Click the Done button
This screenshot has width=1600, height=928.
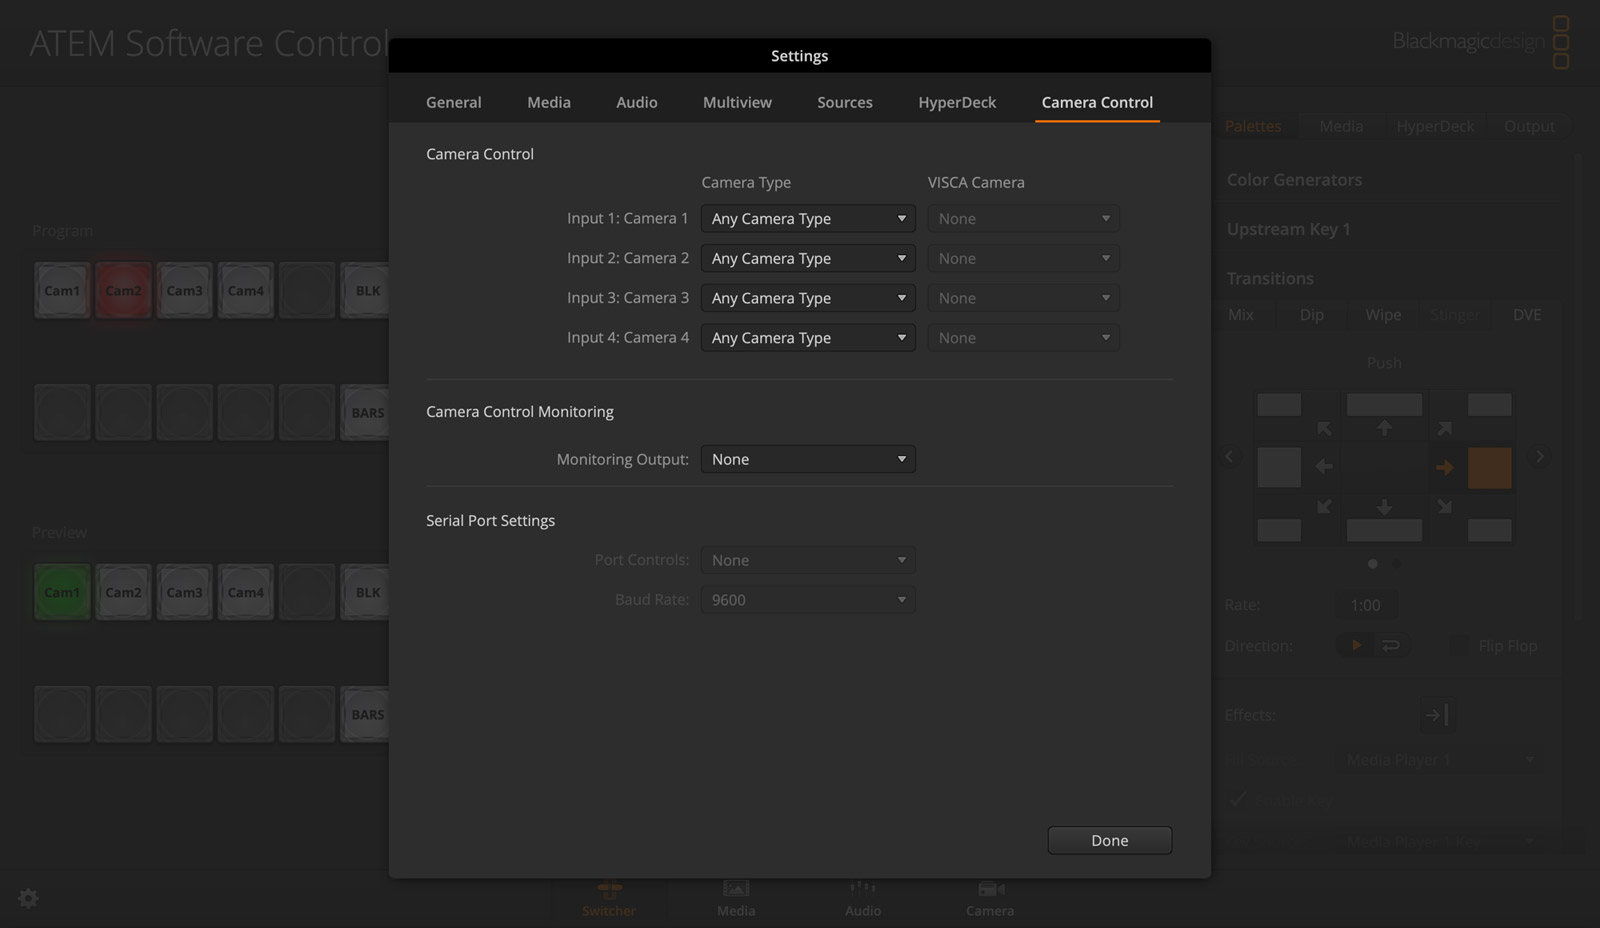pyautogui.click(x=1109, y=840)
